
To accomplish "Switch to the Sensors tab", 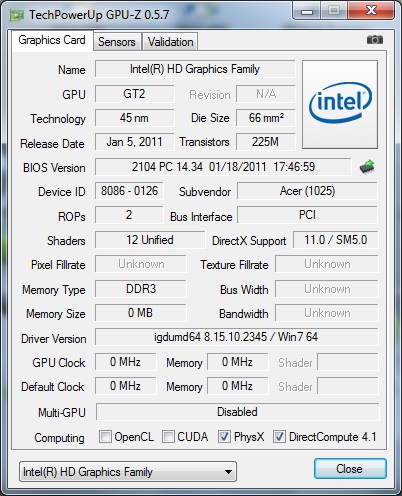I will tap(117, 42).
